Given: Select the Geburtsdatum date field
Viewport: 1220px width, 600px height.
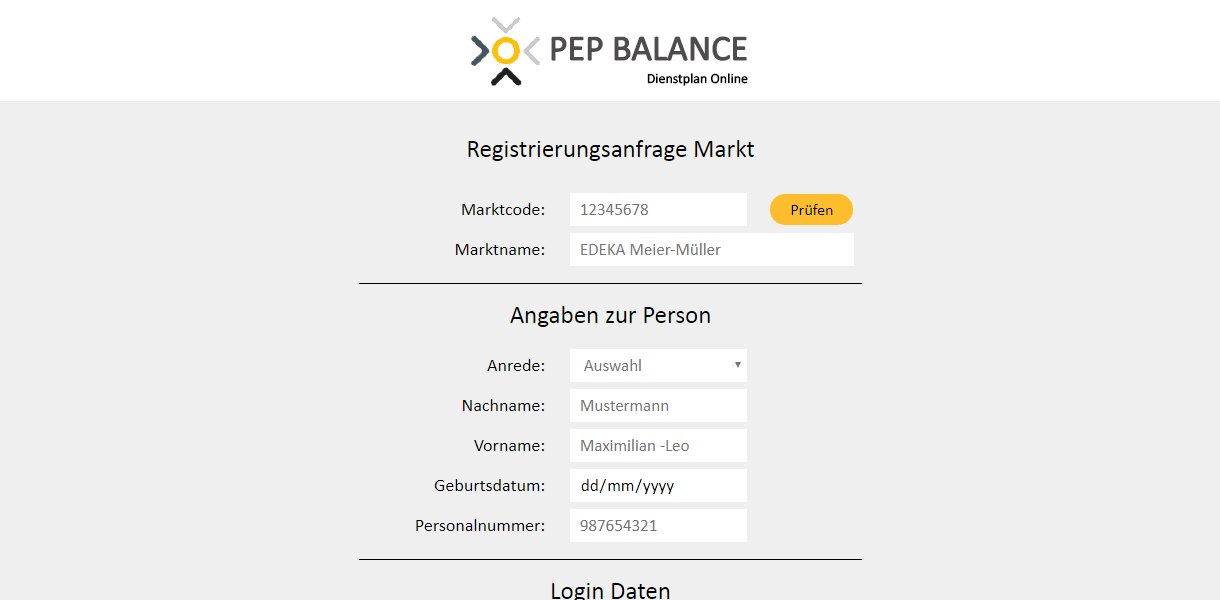Looking at the screenshot, I should [x=658, y=486].
